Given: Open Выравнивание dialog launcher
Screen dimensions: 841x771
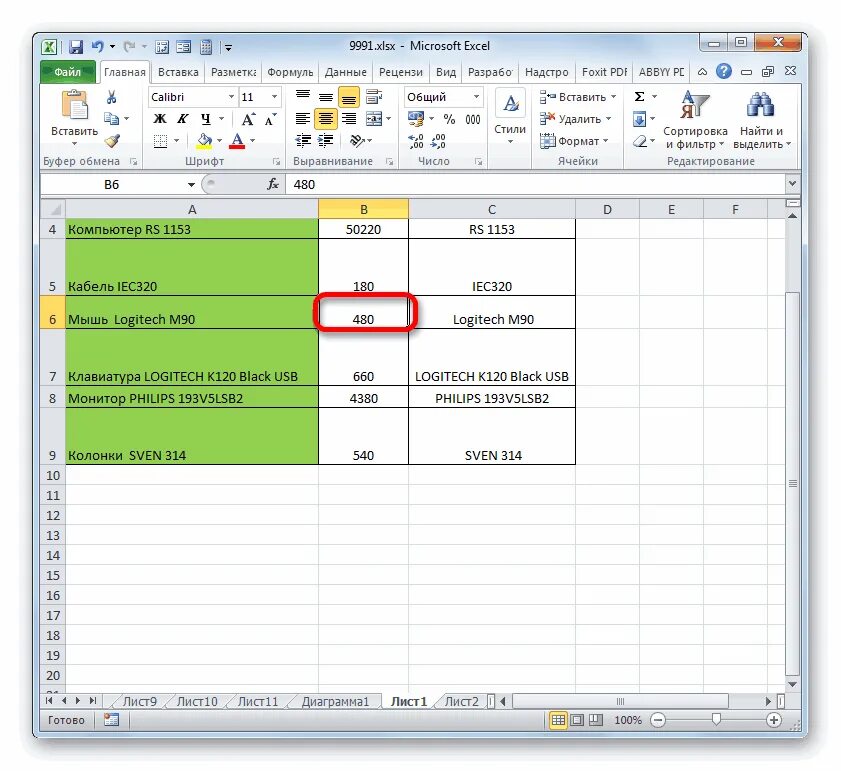Looking at the screenshot, I should click(x=390, y=161).
